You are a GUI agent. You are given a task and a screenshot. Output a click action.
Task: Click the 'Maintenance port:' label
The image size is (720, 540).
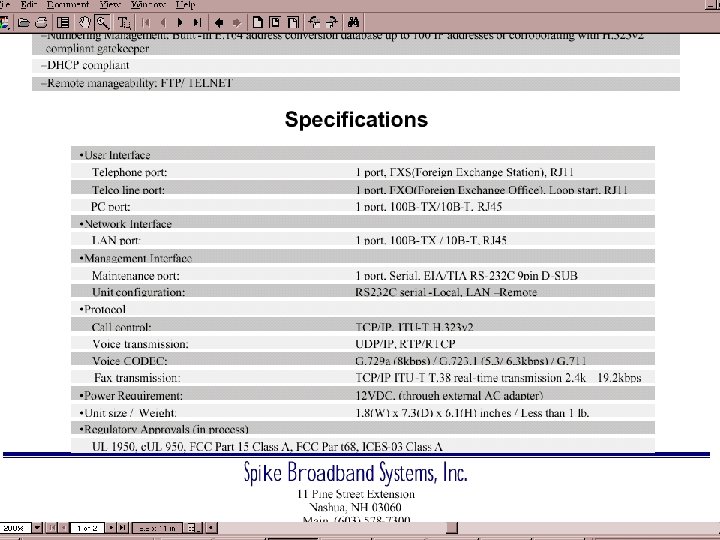pos(135,276)
